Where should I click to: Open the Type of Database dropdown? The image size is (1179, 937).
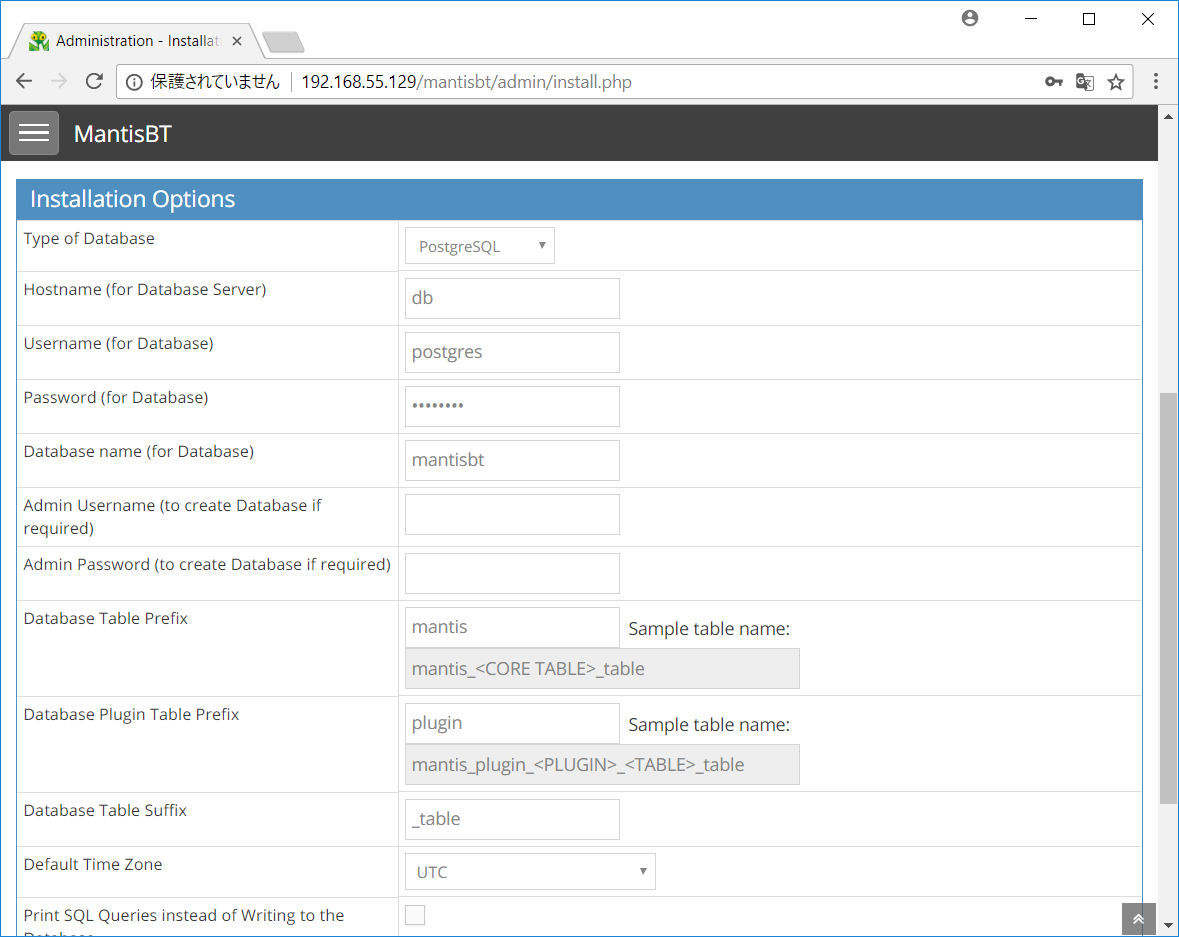[479, 245]
